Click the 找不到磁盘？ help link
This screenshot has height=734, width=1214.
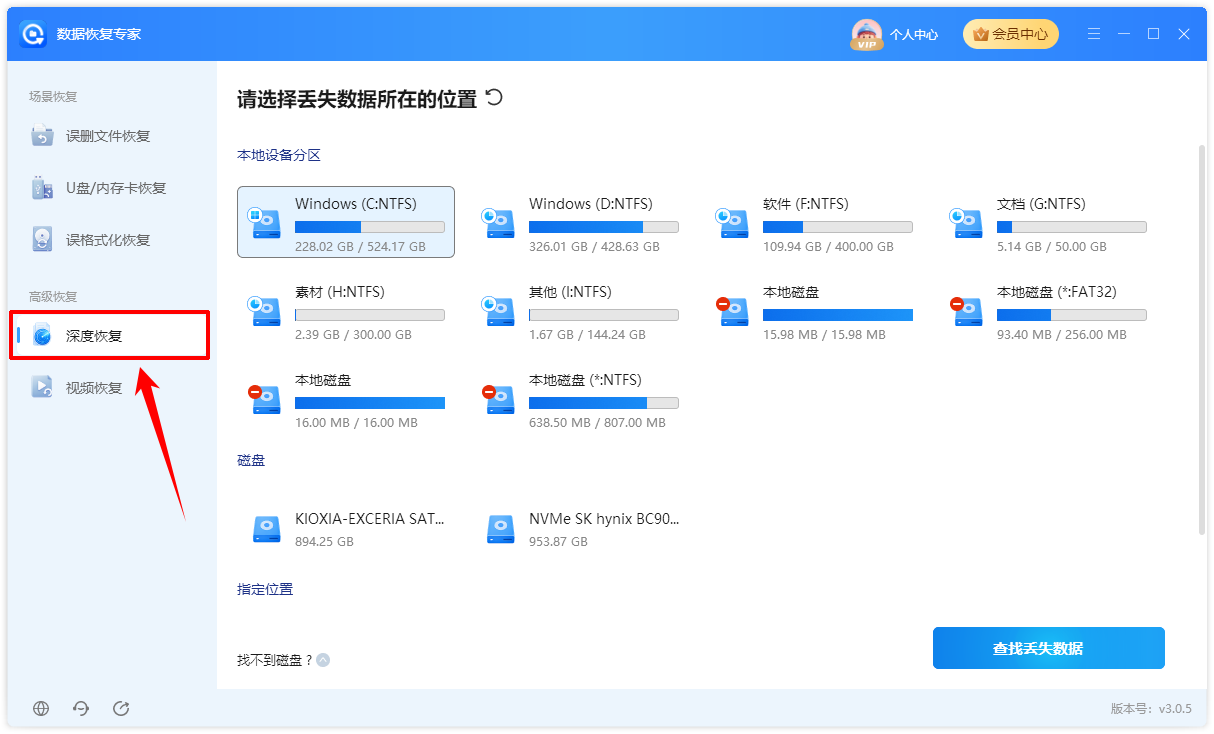tap(275, 660)
